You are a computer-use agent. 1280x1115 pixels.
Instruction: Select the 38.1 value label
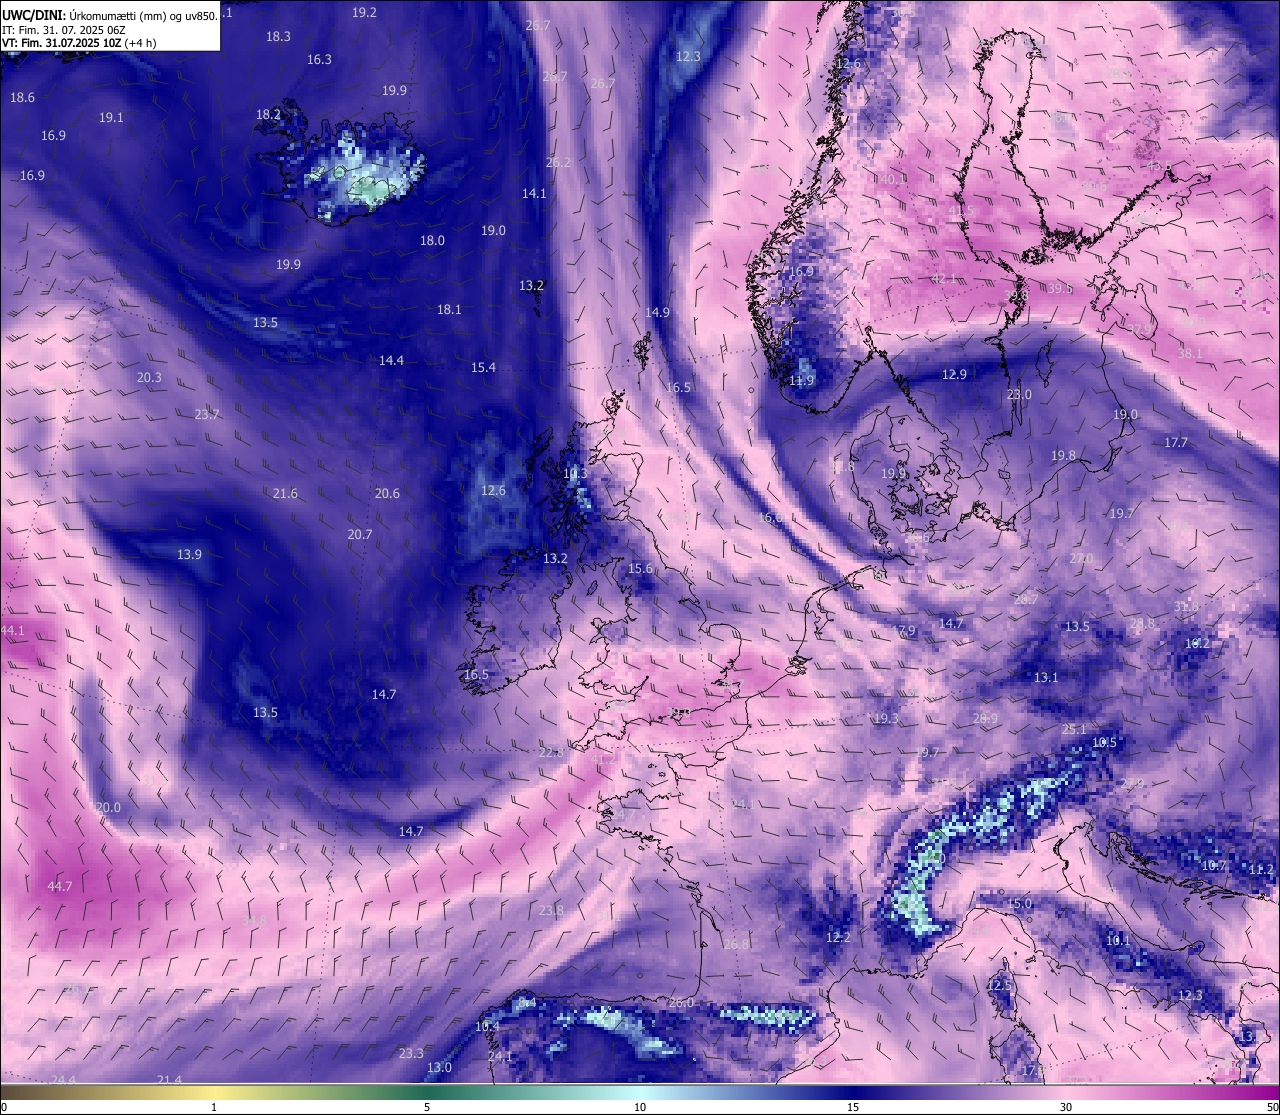pos(1190,353)
